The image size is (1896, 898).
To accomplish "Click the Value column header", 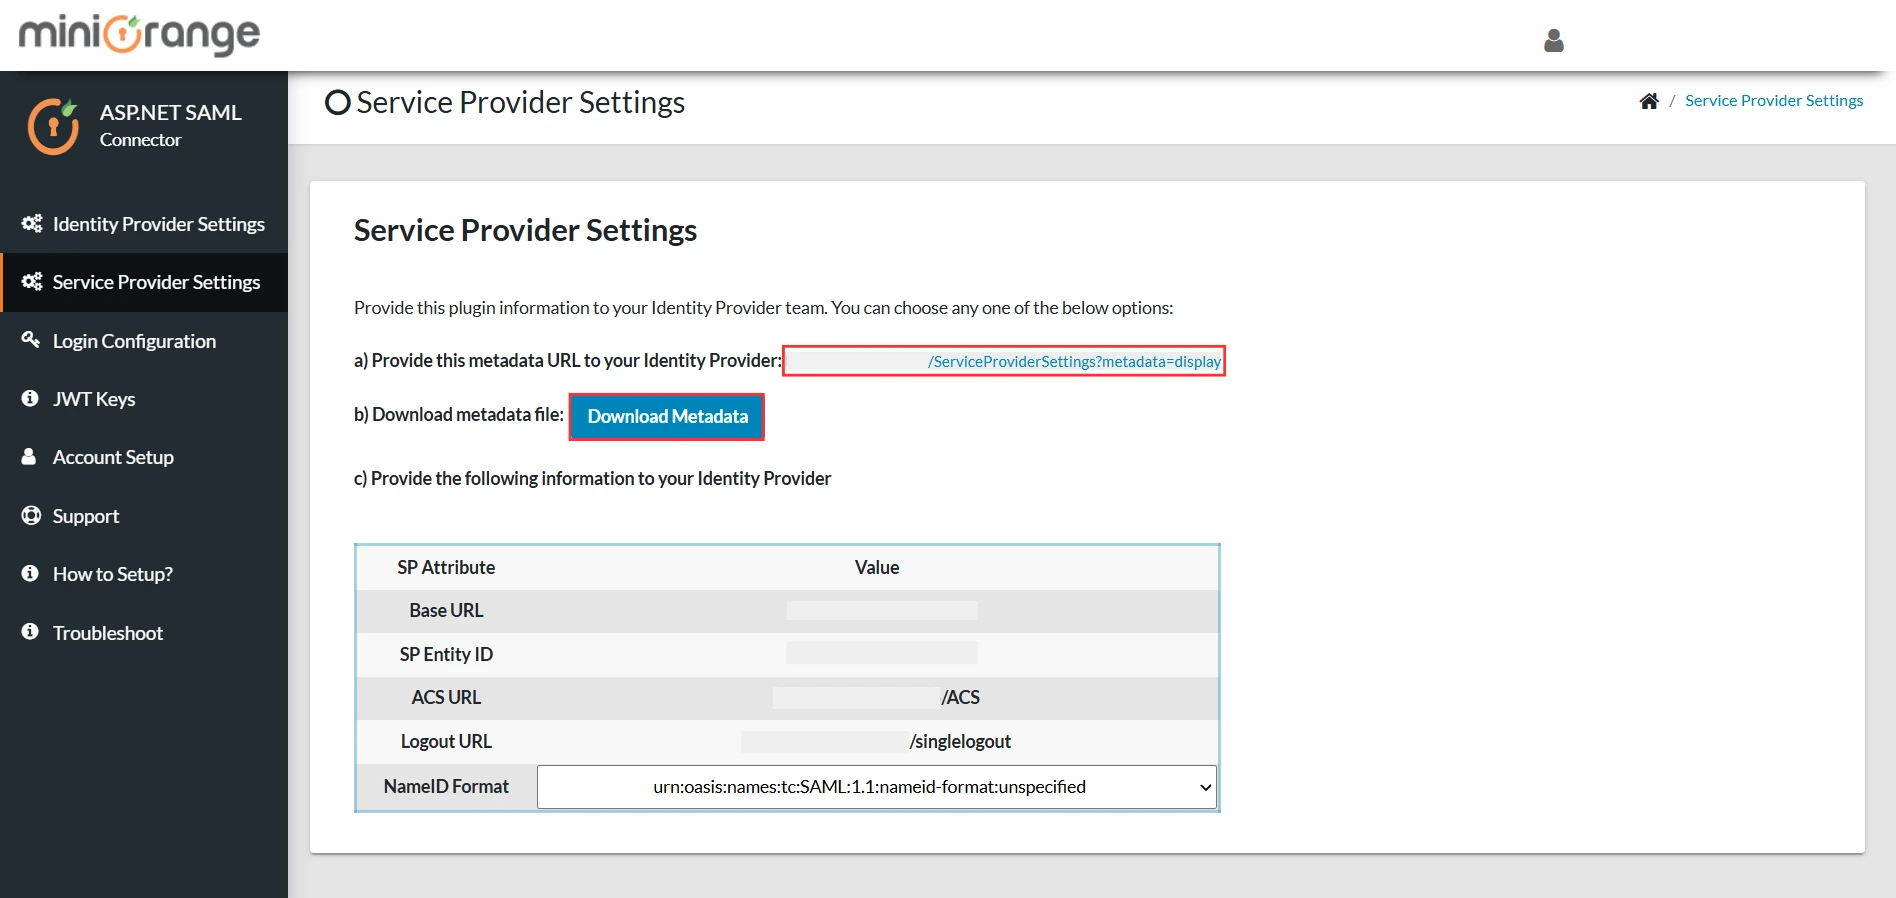I will [877, 567].
